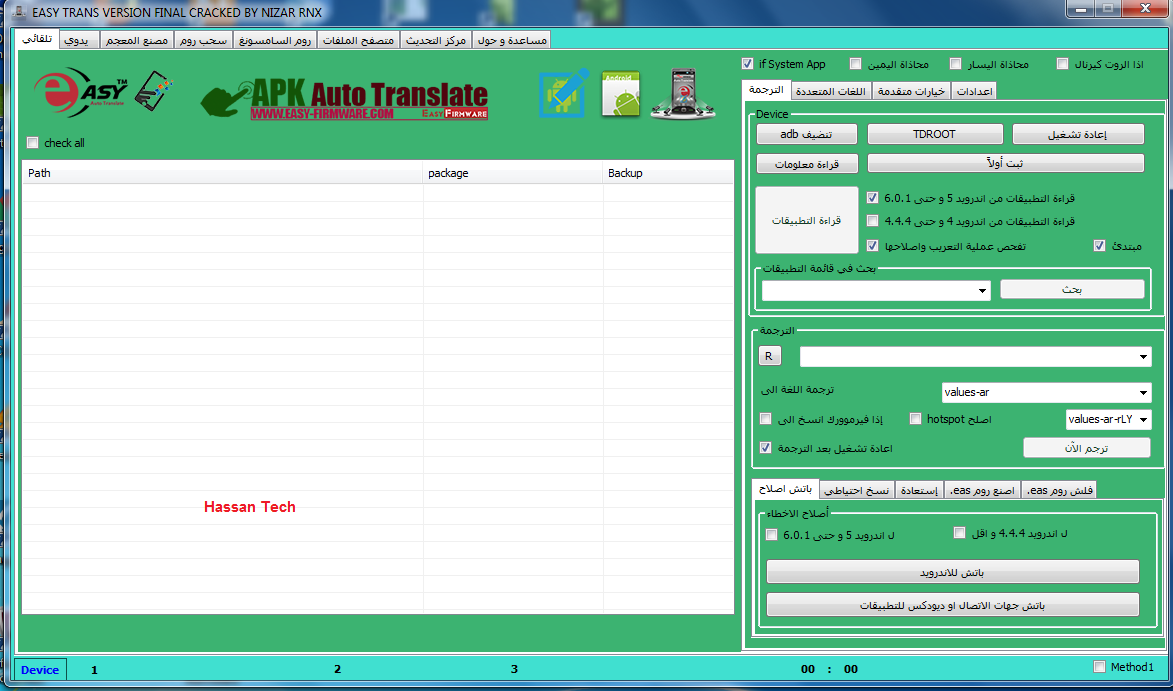Select the باتش اصلاح tab
The height and width of the screenshot is (691, 1173).
(786, 488)
